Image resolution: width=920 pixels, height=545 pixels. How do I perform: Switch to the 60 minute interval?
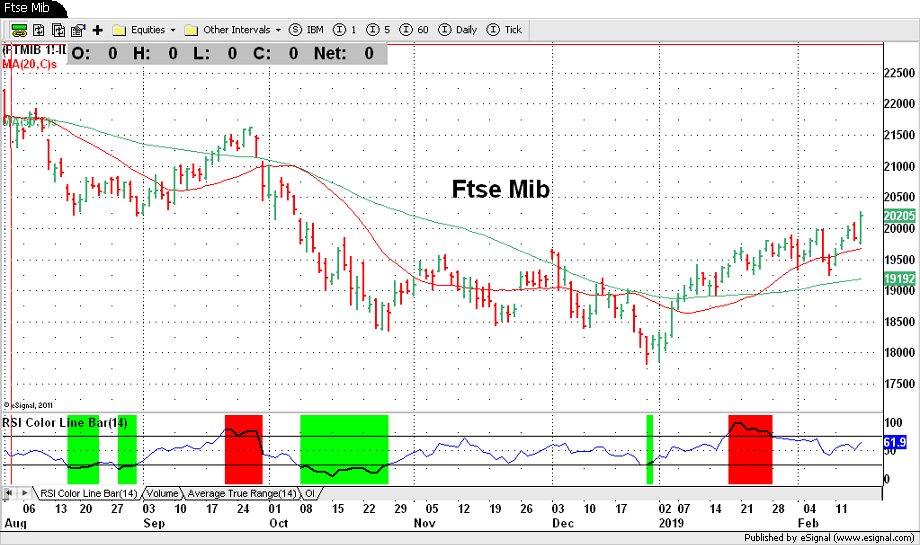tap(414, 30)
